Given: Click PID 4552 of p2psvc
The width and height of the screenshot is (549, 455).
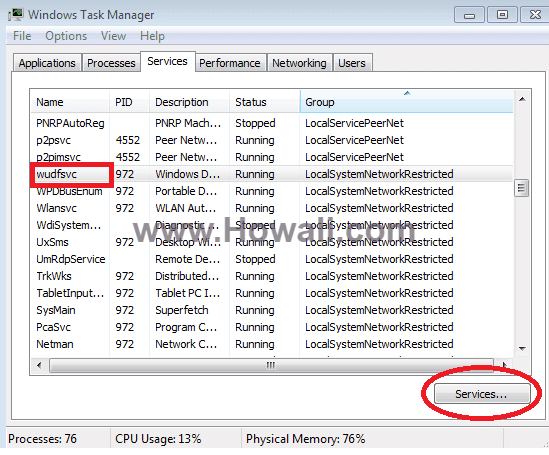Looking at the screenshot, I should 128,140.
